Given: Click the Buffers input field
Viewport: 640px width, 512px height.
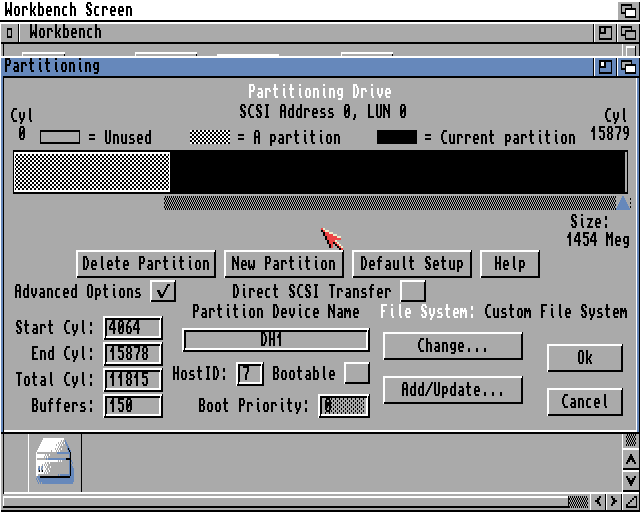Looking at the screenshot, I should click(x=133, y=406).
